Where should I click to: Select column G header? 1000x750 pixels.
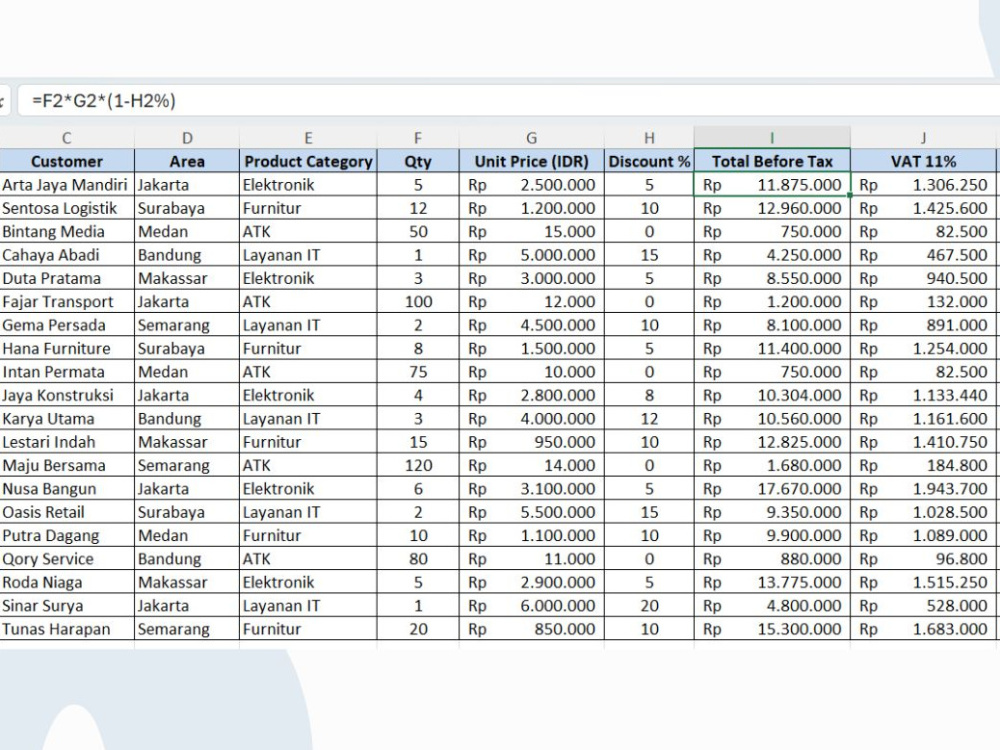click(531, 138)
